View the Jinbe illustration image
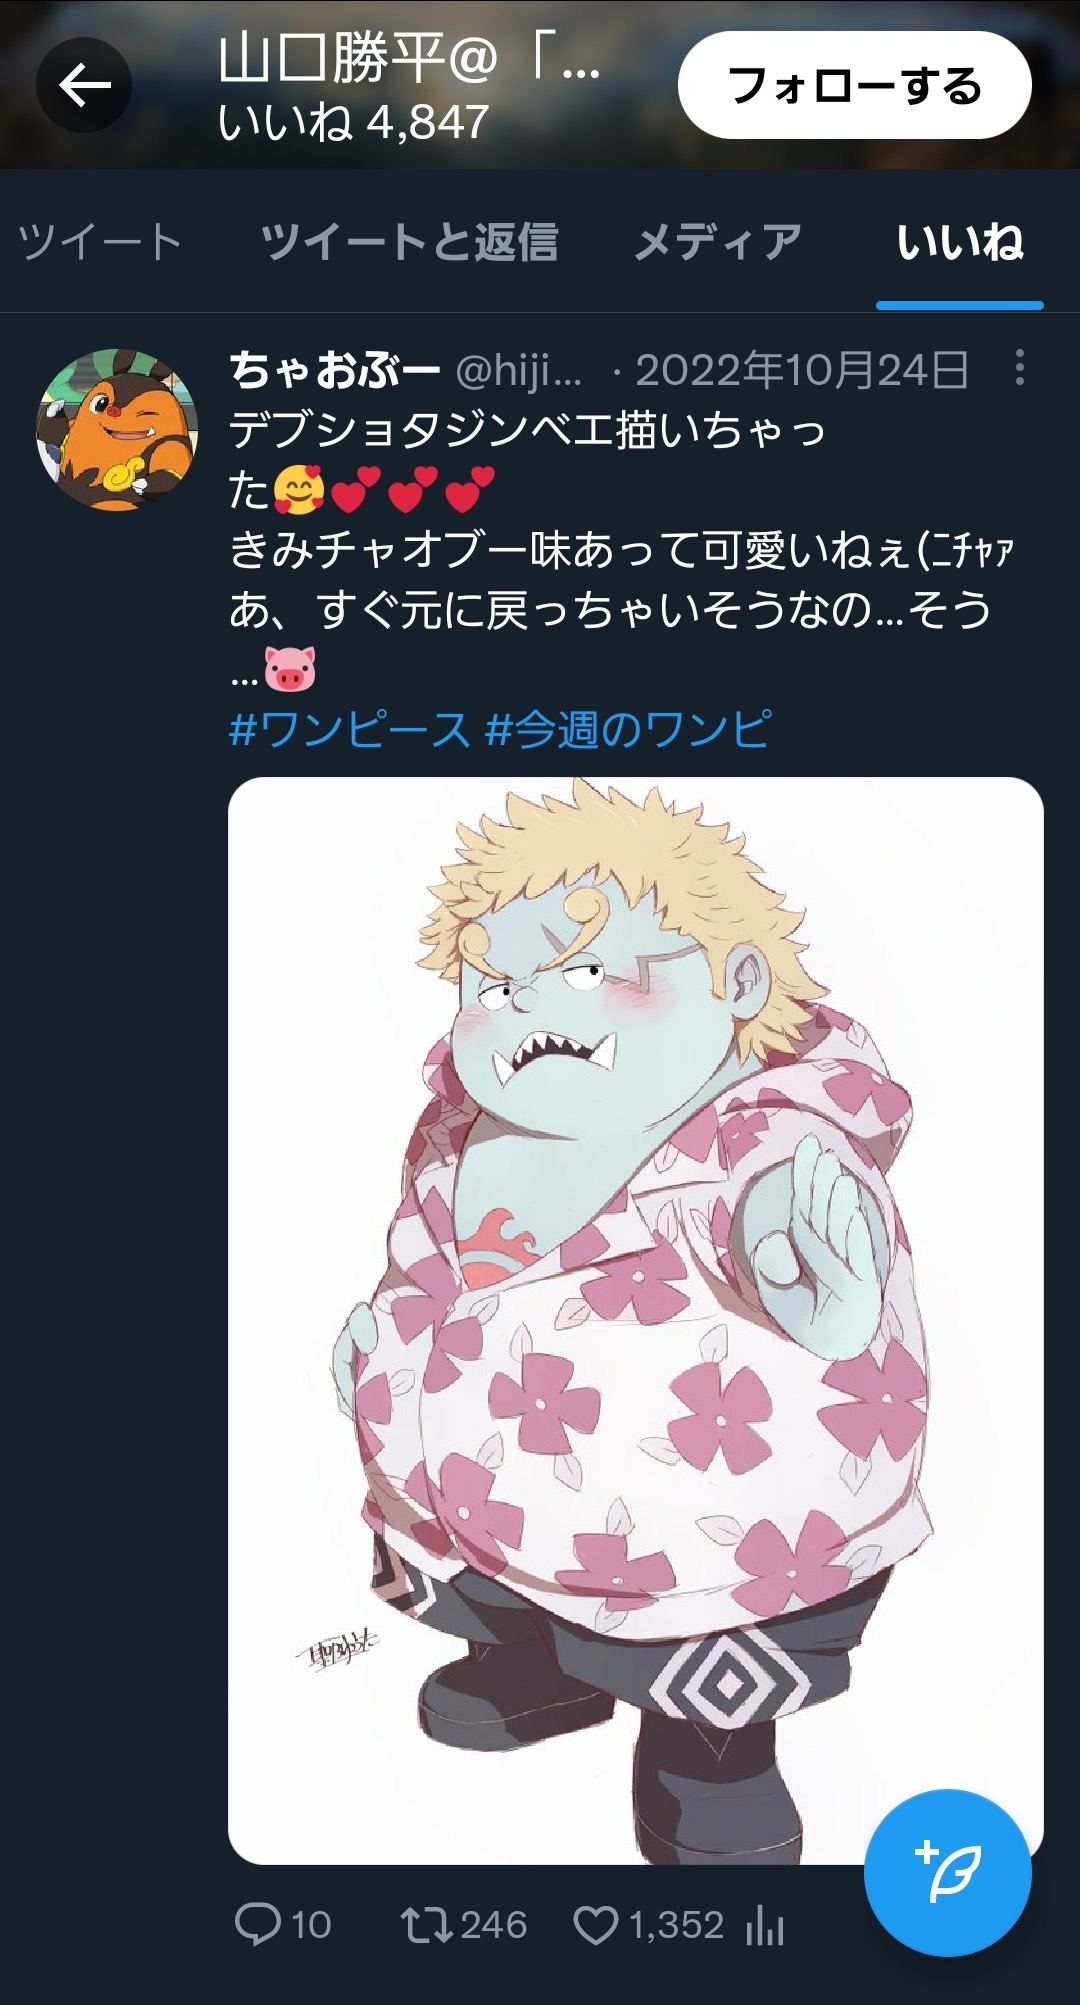 636,1320
